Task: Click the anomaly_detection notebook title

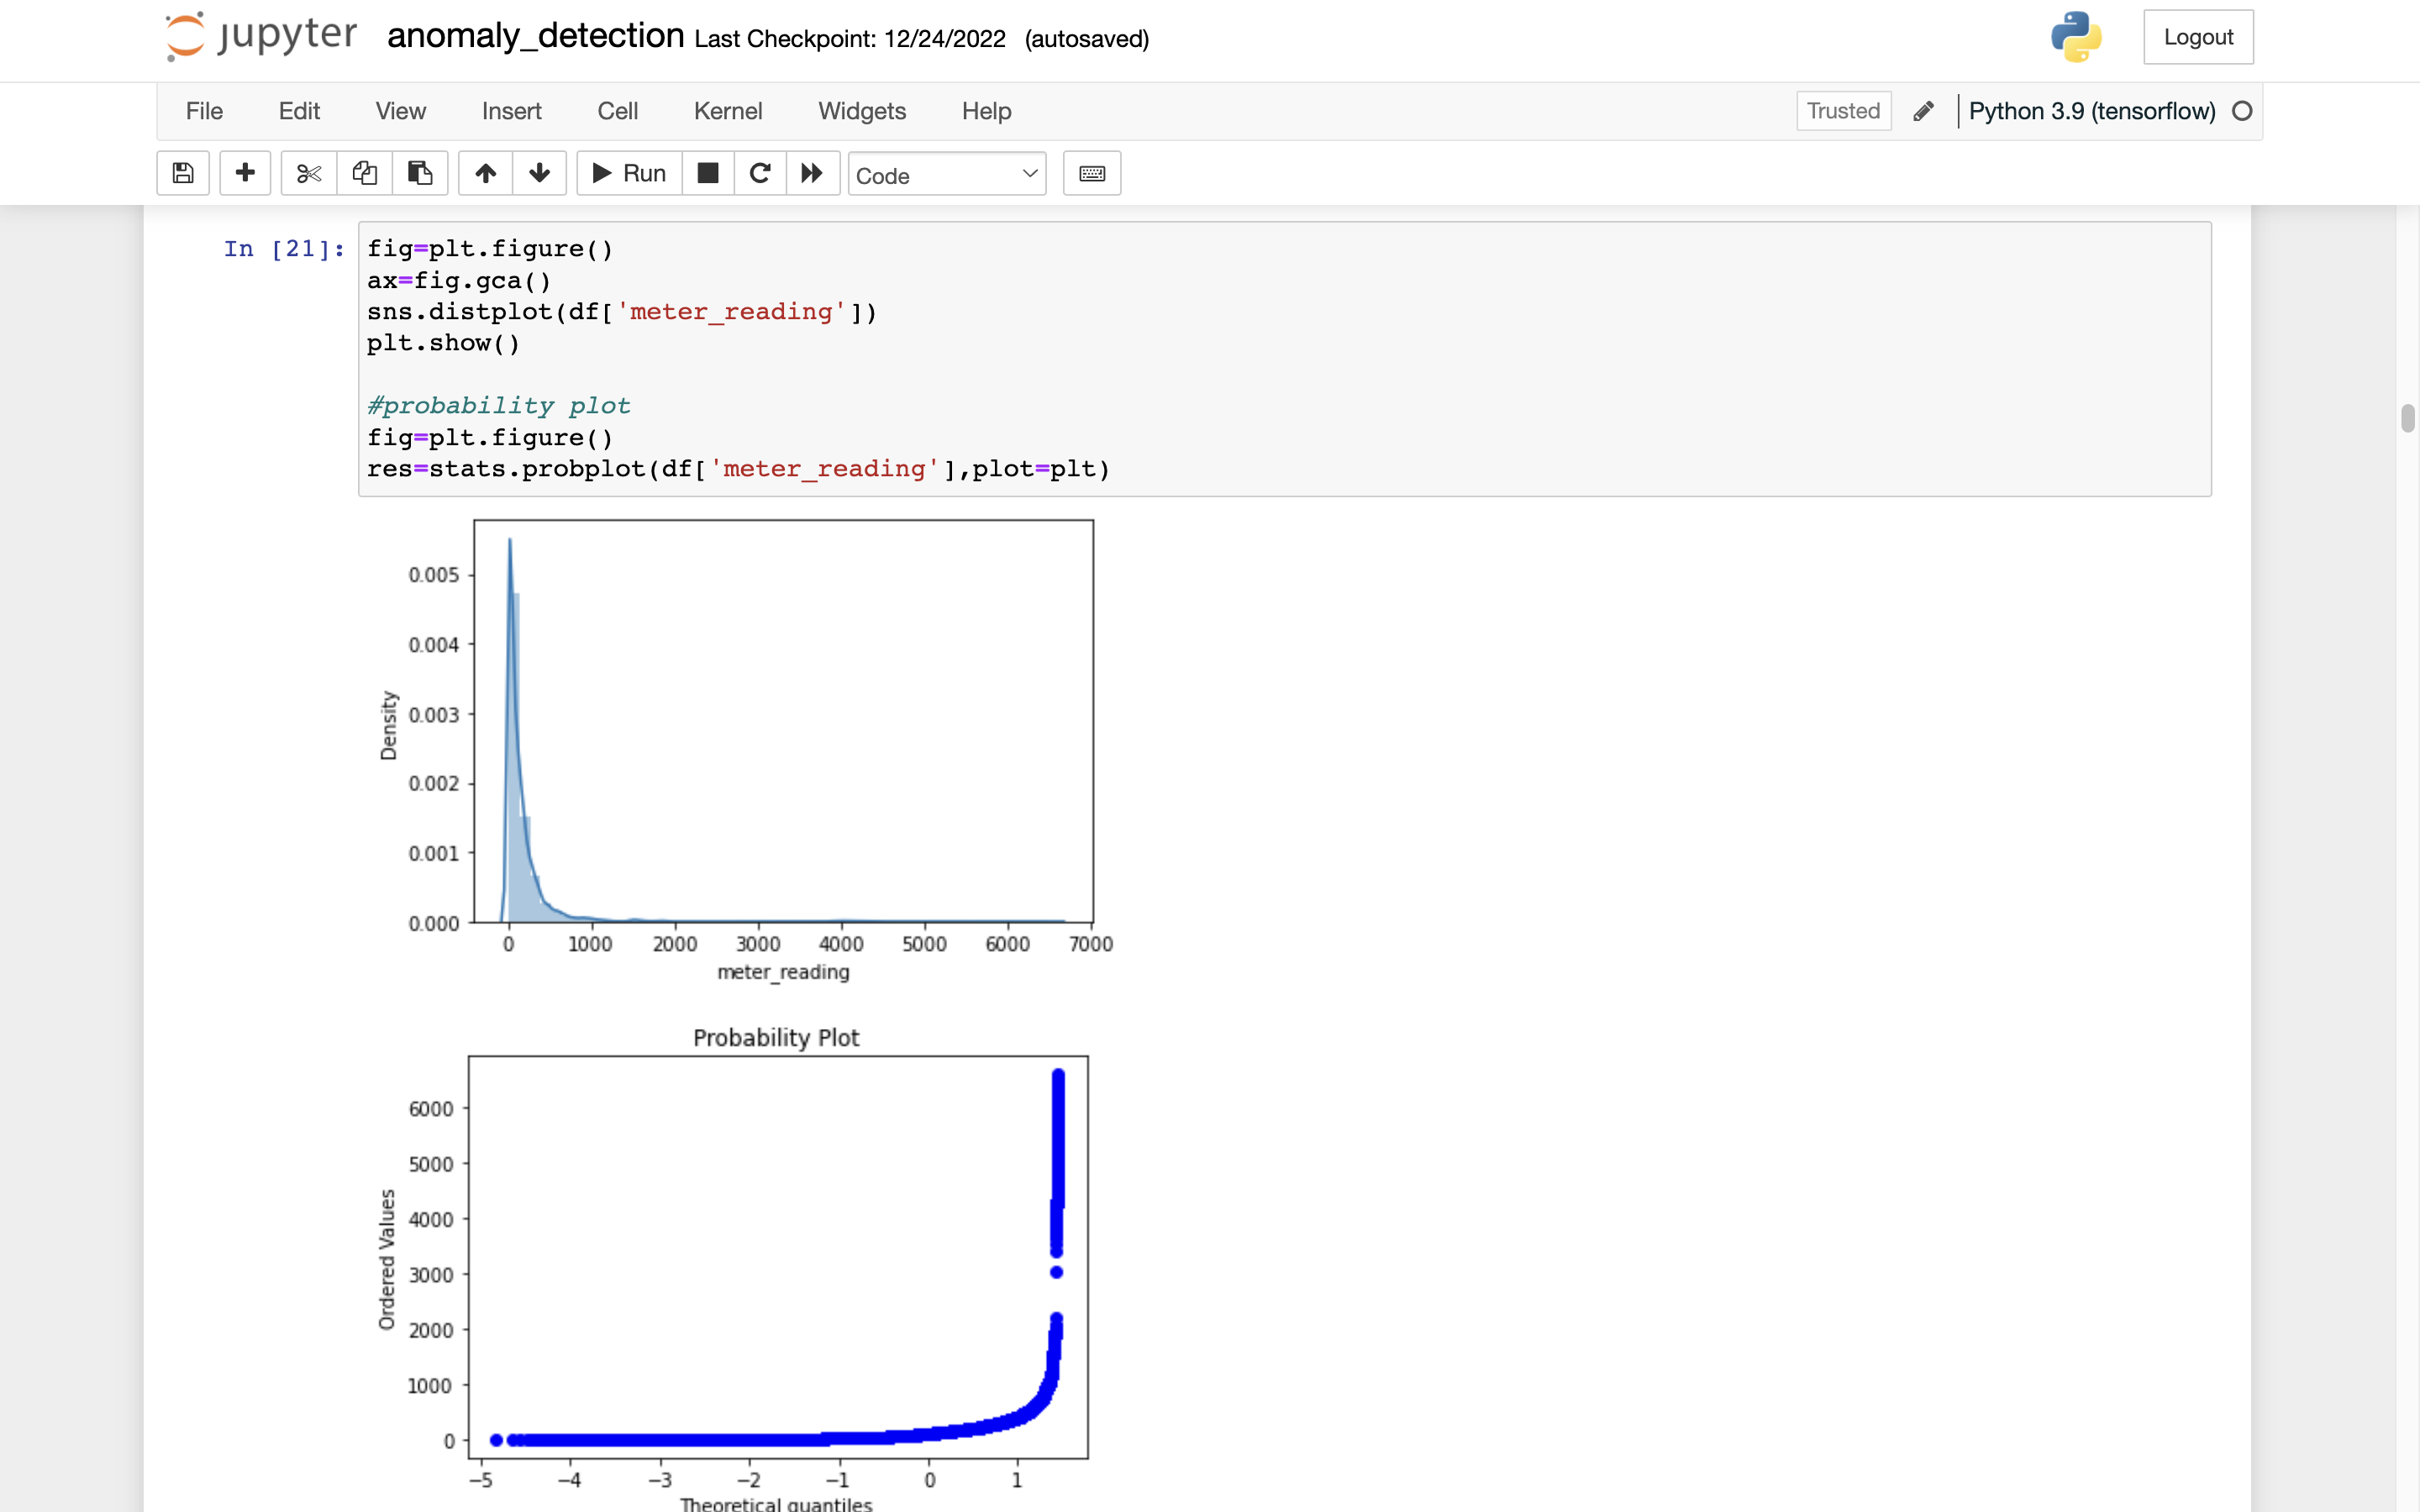Action: [x=535, y=36]
